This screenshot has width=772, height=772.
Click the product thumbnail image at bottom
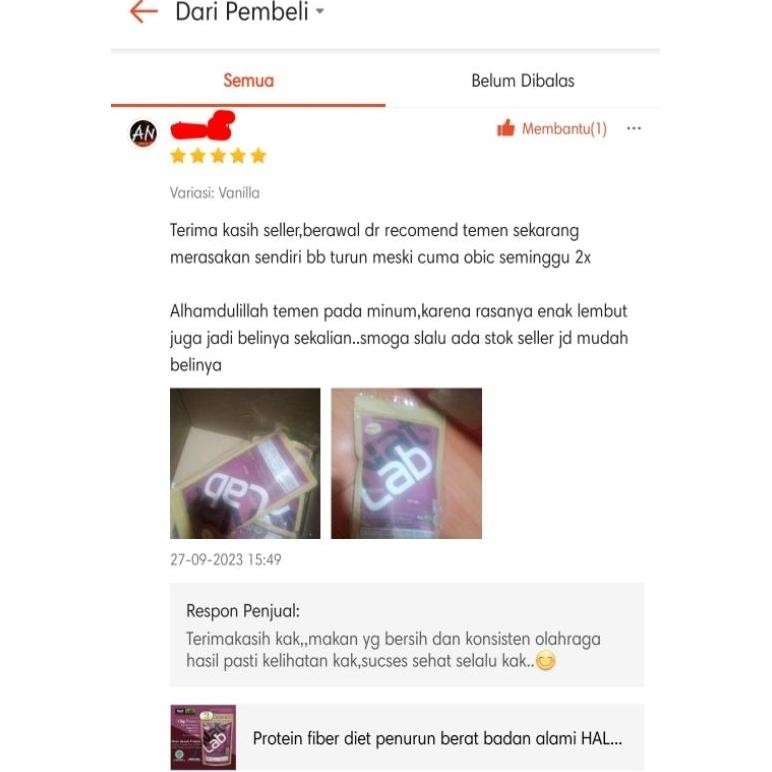203,738
